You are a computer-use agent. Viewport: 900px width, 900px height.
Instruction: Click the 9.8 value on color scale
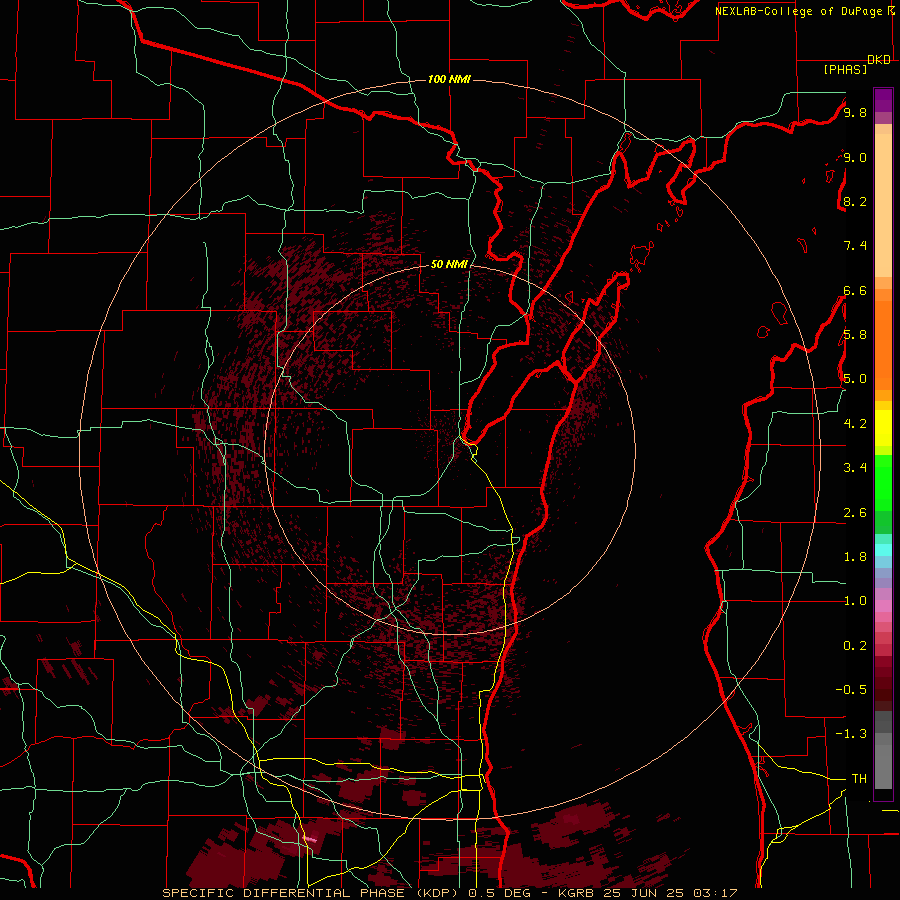click(x=855, y=112)
